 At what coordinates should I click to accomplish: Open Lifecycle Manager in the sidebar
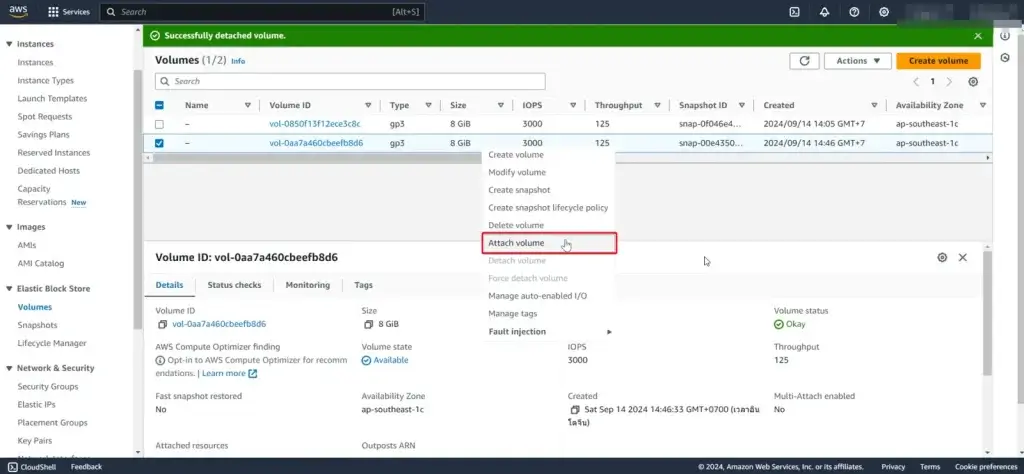[52, 343]
